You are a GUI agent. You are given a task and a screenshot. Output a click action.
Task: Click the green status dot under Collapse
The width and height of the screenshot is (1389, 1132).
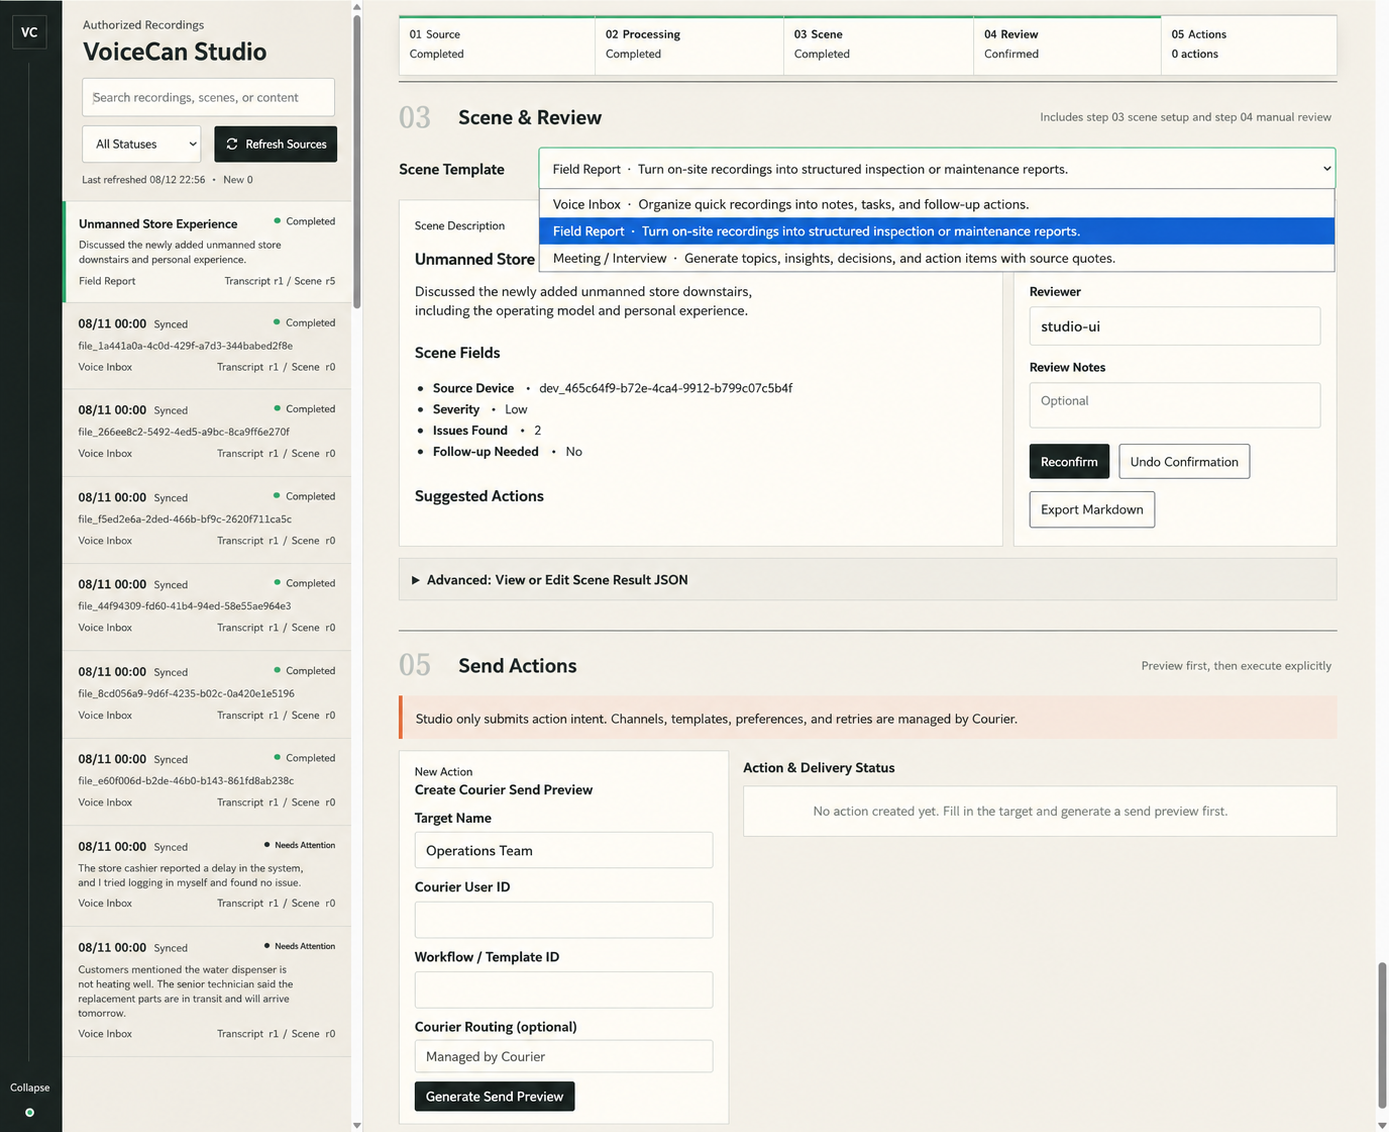30,1112
